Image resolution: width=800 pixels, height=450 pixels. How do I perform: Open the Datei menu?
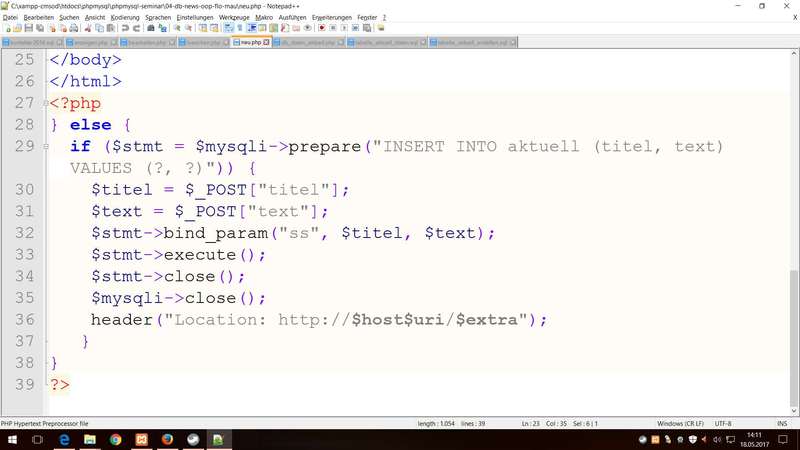point(10,17)
